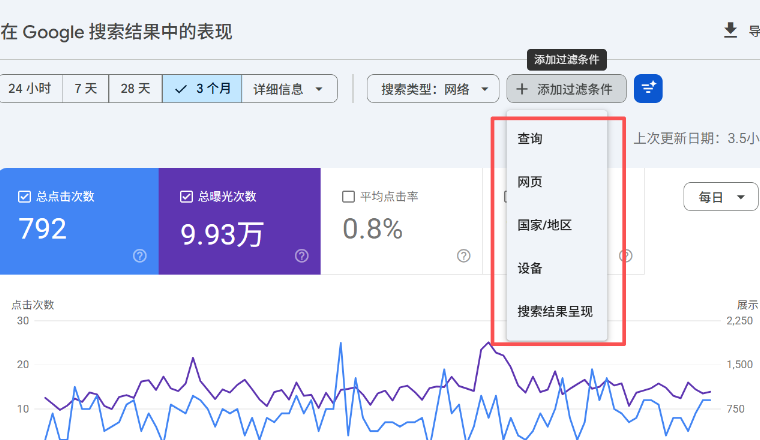
Task: Click the 点击次数 axis label
Action: [x=32, y=305]
